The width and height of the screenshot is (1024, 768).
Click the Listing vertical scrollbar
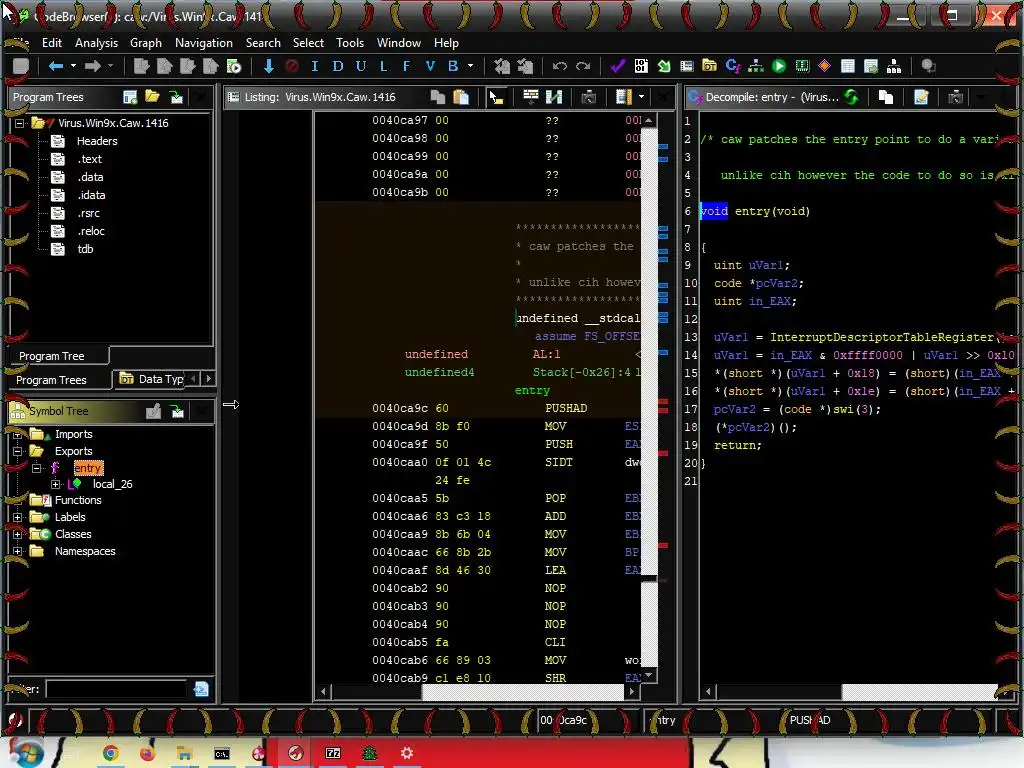click(648, 398)
